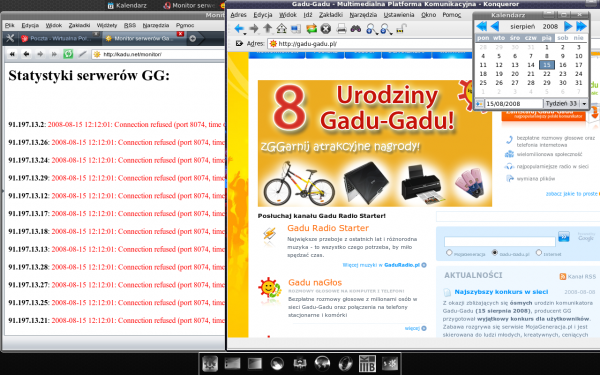Go back in Konqueror toolbar
Screen dimensions: 600x375
point(239,29)
